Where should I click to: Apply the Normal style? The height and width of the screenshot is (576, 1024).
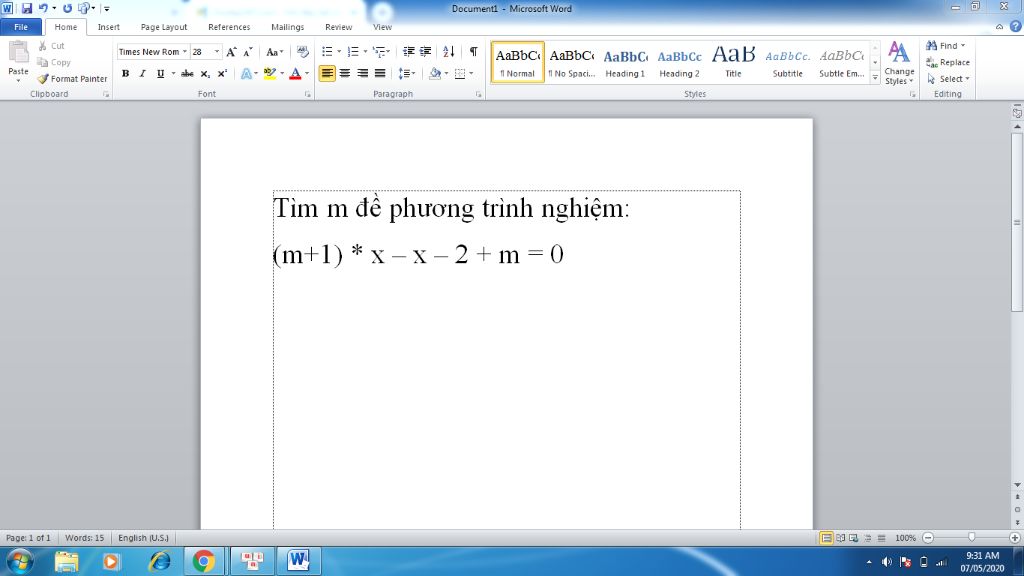517,62
